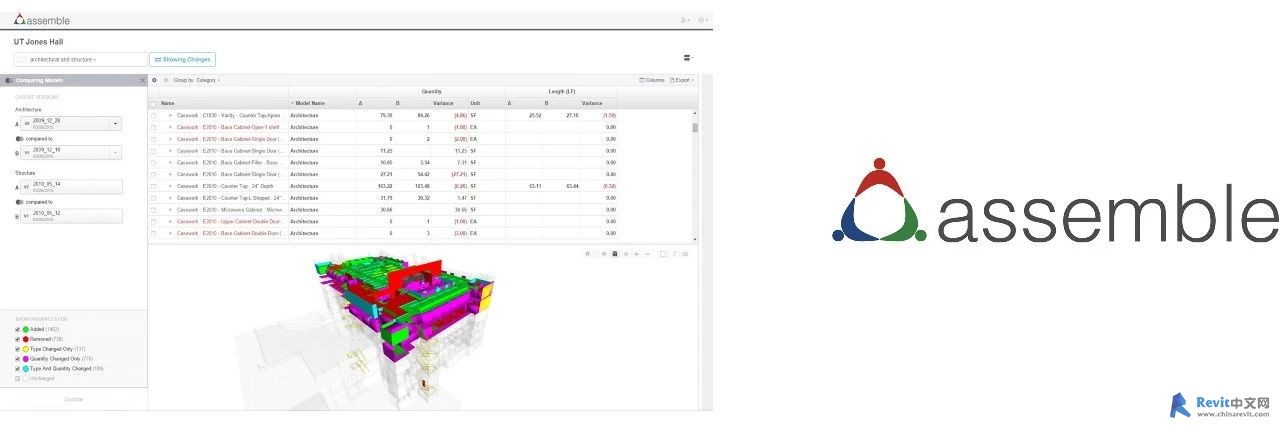Click the UT Jones Hall project title
Screen dimensions: 1280x426
tap(36, 42)
